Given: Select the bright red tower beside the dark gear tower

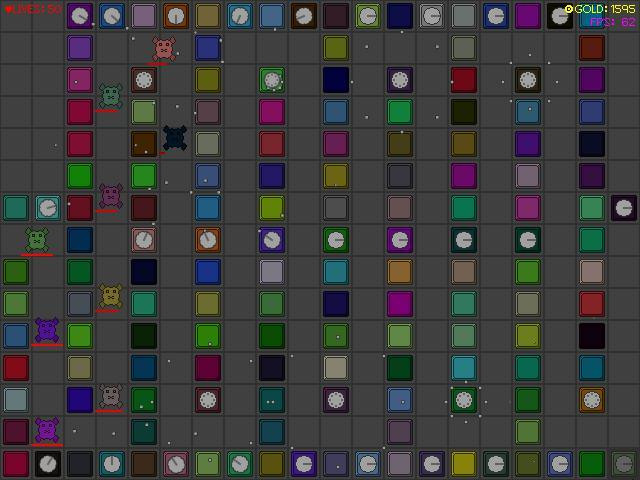Looking at the screenshot, I should tap(464, 80).
